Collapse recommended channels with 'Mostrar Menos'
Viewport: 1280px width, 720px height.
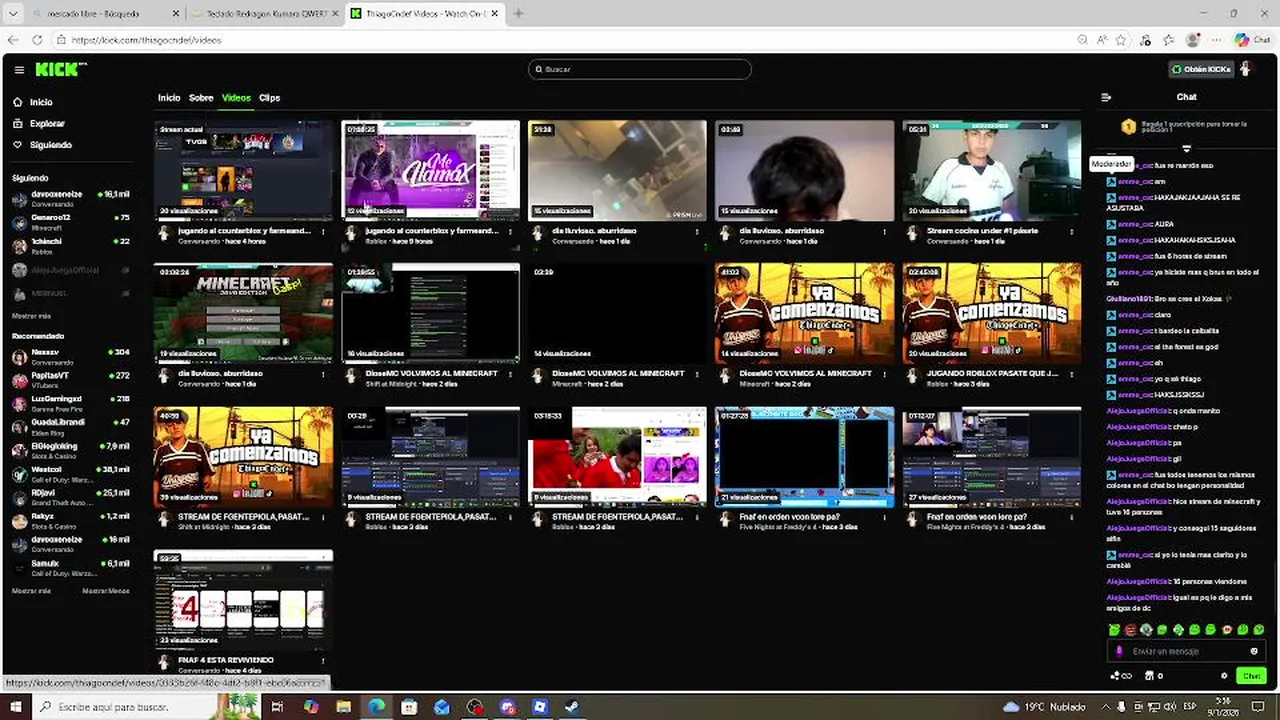105,591
